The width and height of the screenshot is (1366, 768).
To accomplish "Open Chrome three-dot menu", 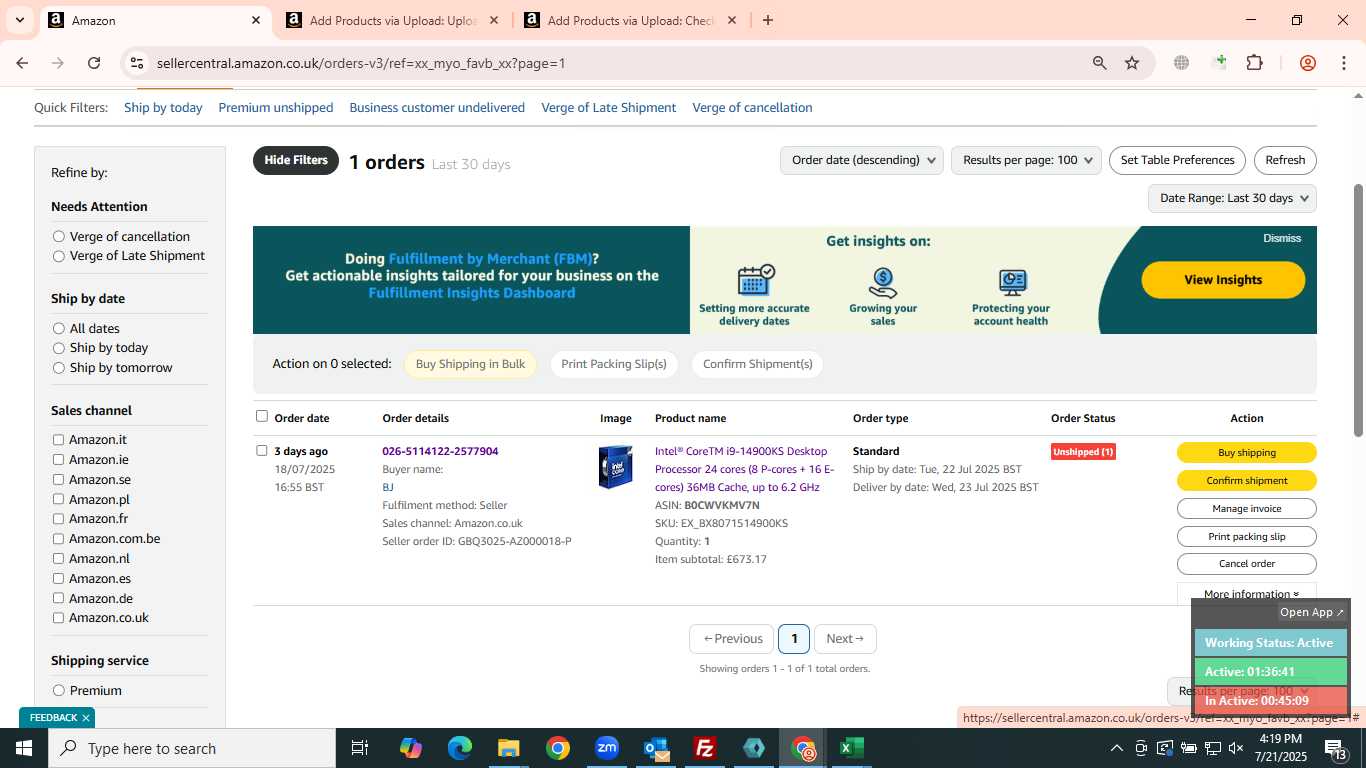I will [1343, 63].
